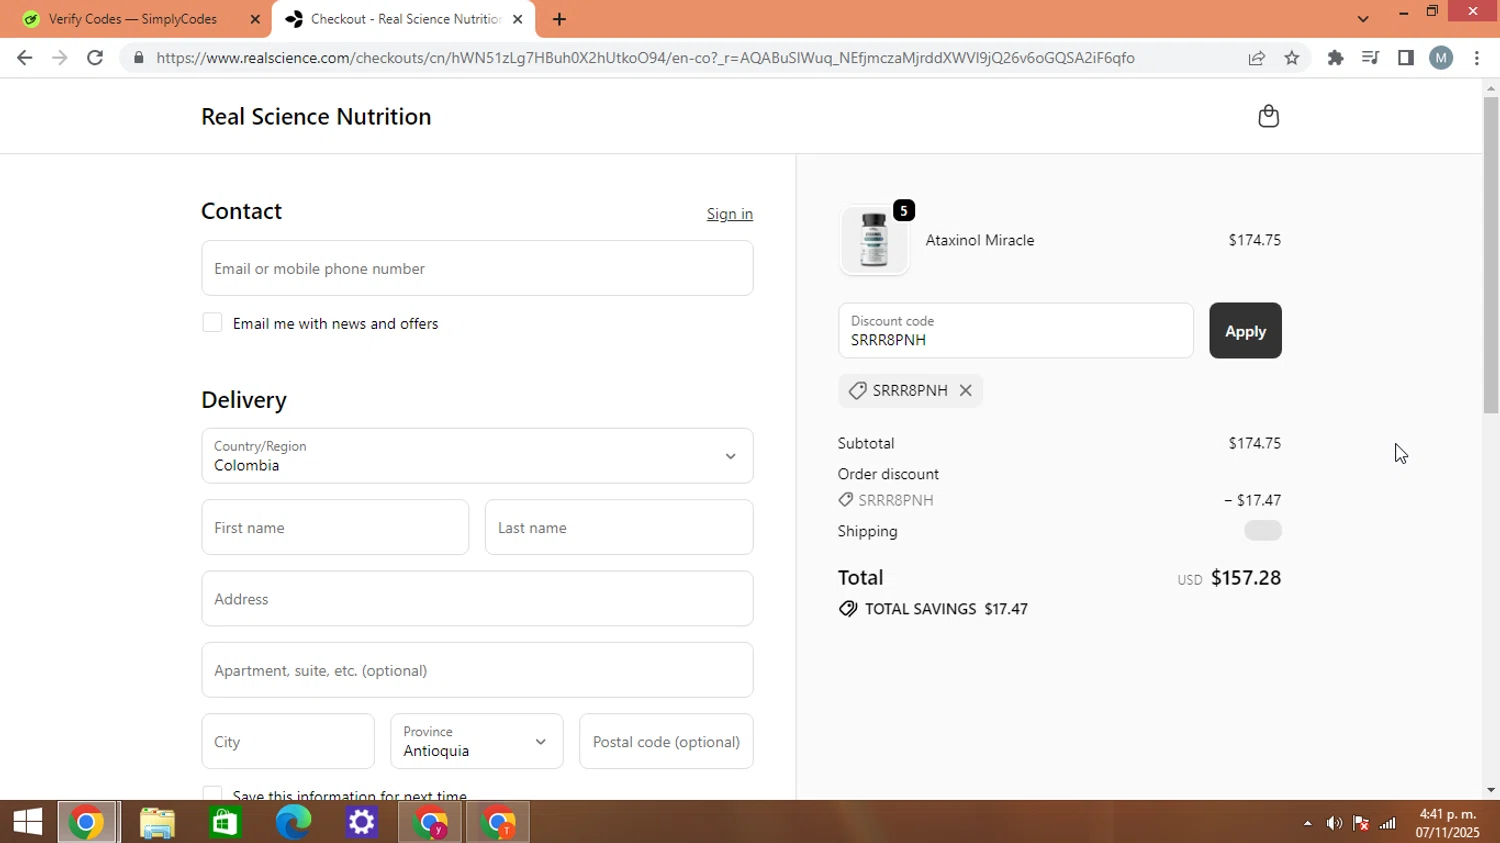
Task: Open the Chrome three-dot menu
Action: pos(1477,58)
